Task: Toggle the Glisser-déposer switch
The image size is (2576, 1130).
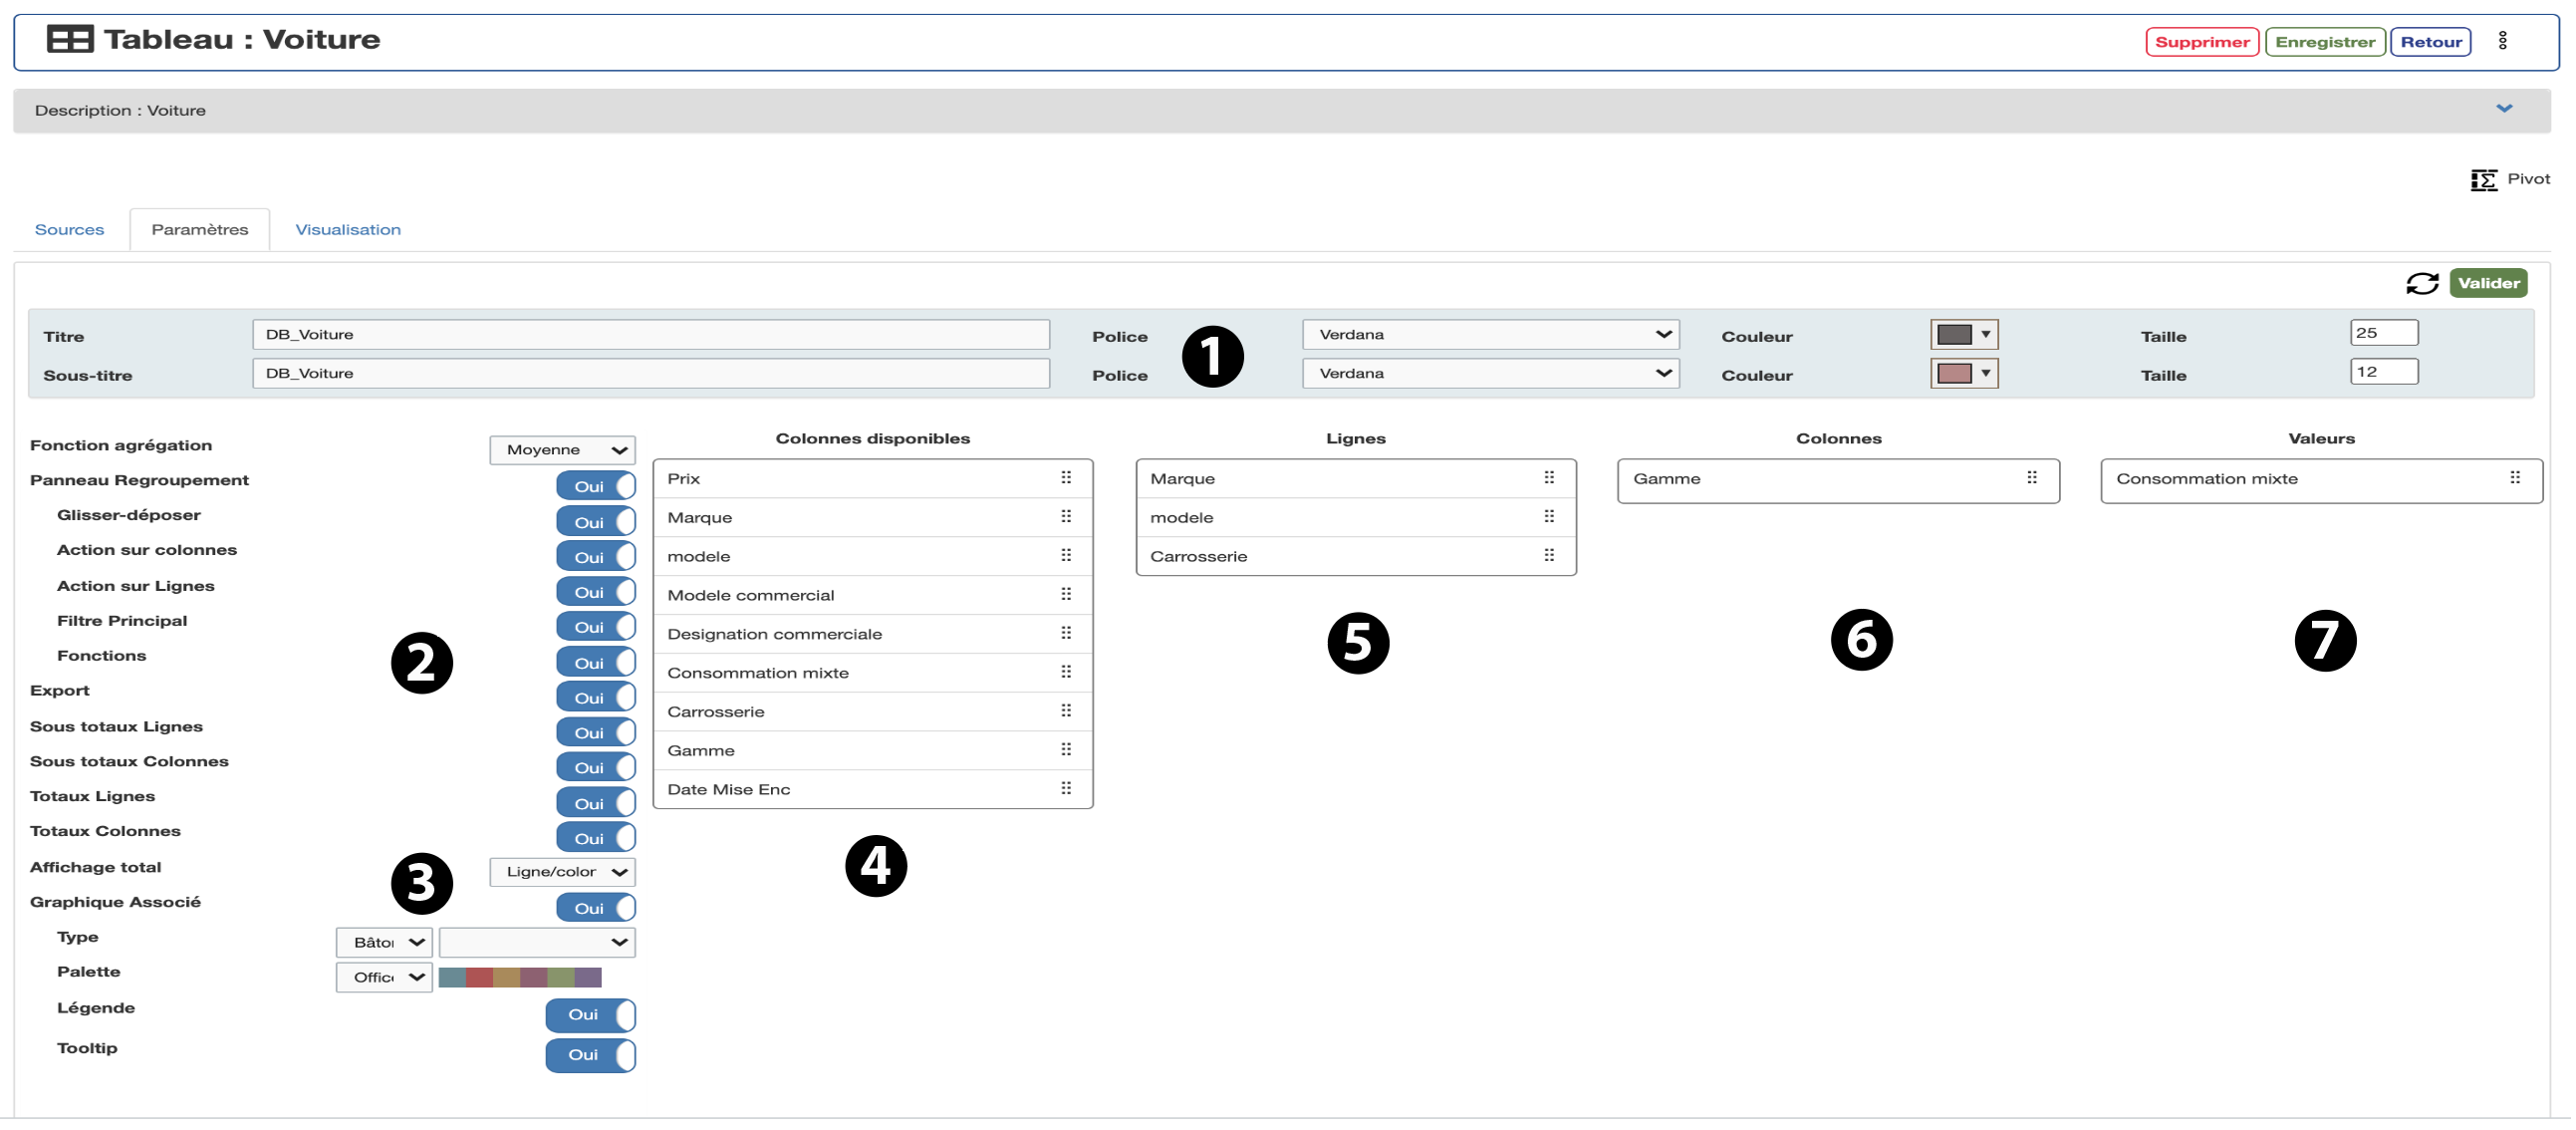Action: pyautogui.click(x=597, y=523)
